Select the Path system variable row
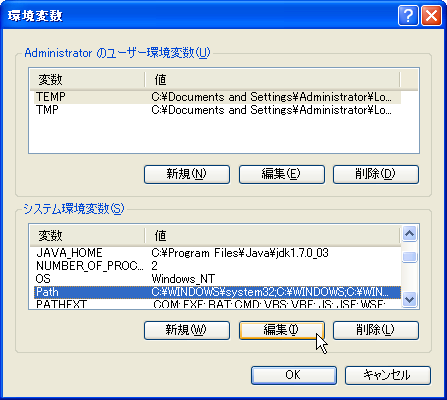This screenshot has height=400, width=447. click(218, 292)
